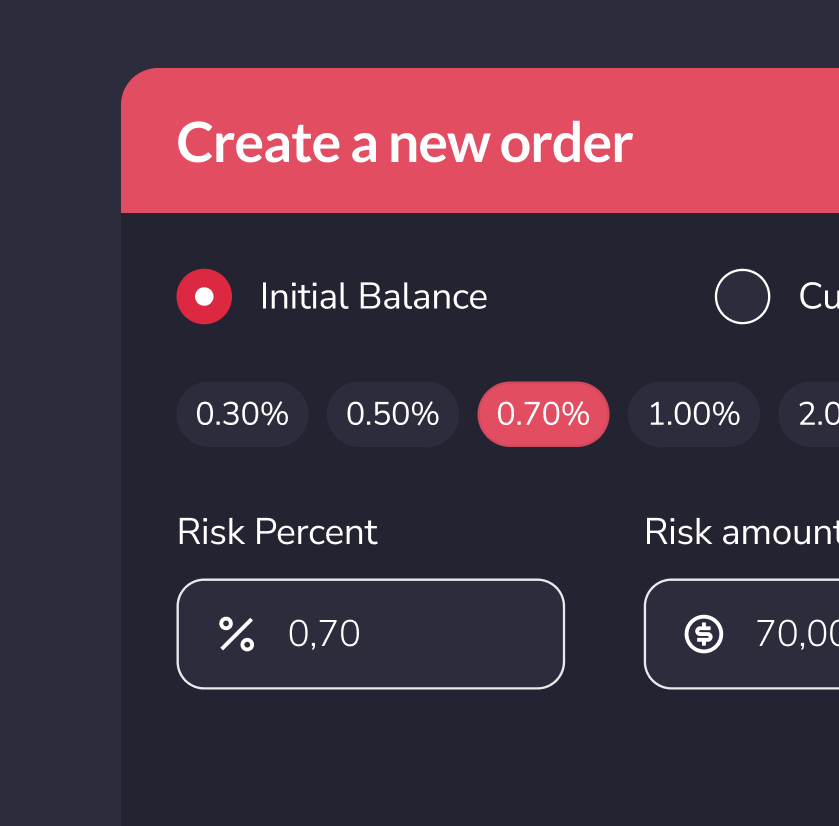
Task: Select the Initial Balance radio button
Action: click(x=204, y=297)
